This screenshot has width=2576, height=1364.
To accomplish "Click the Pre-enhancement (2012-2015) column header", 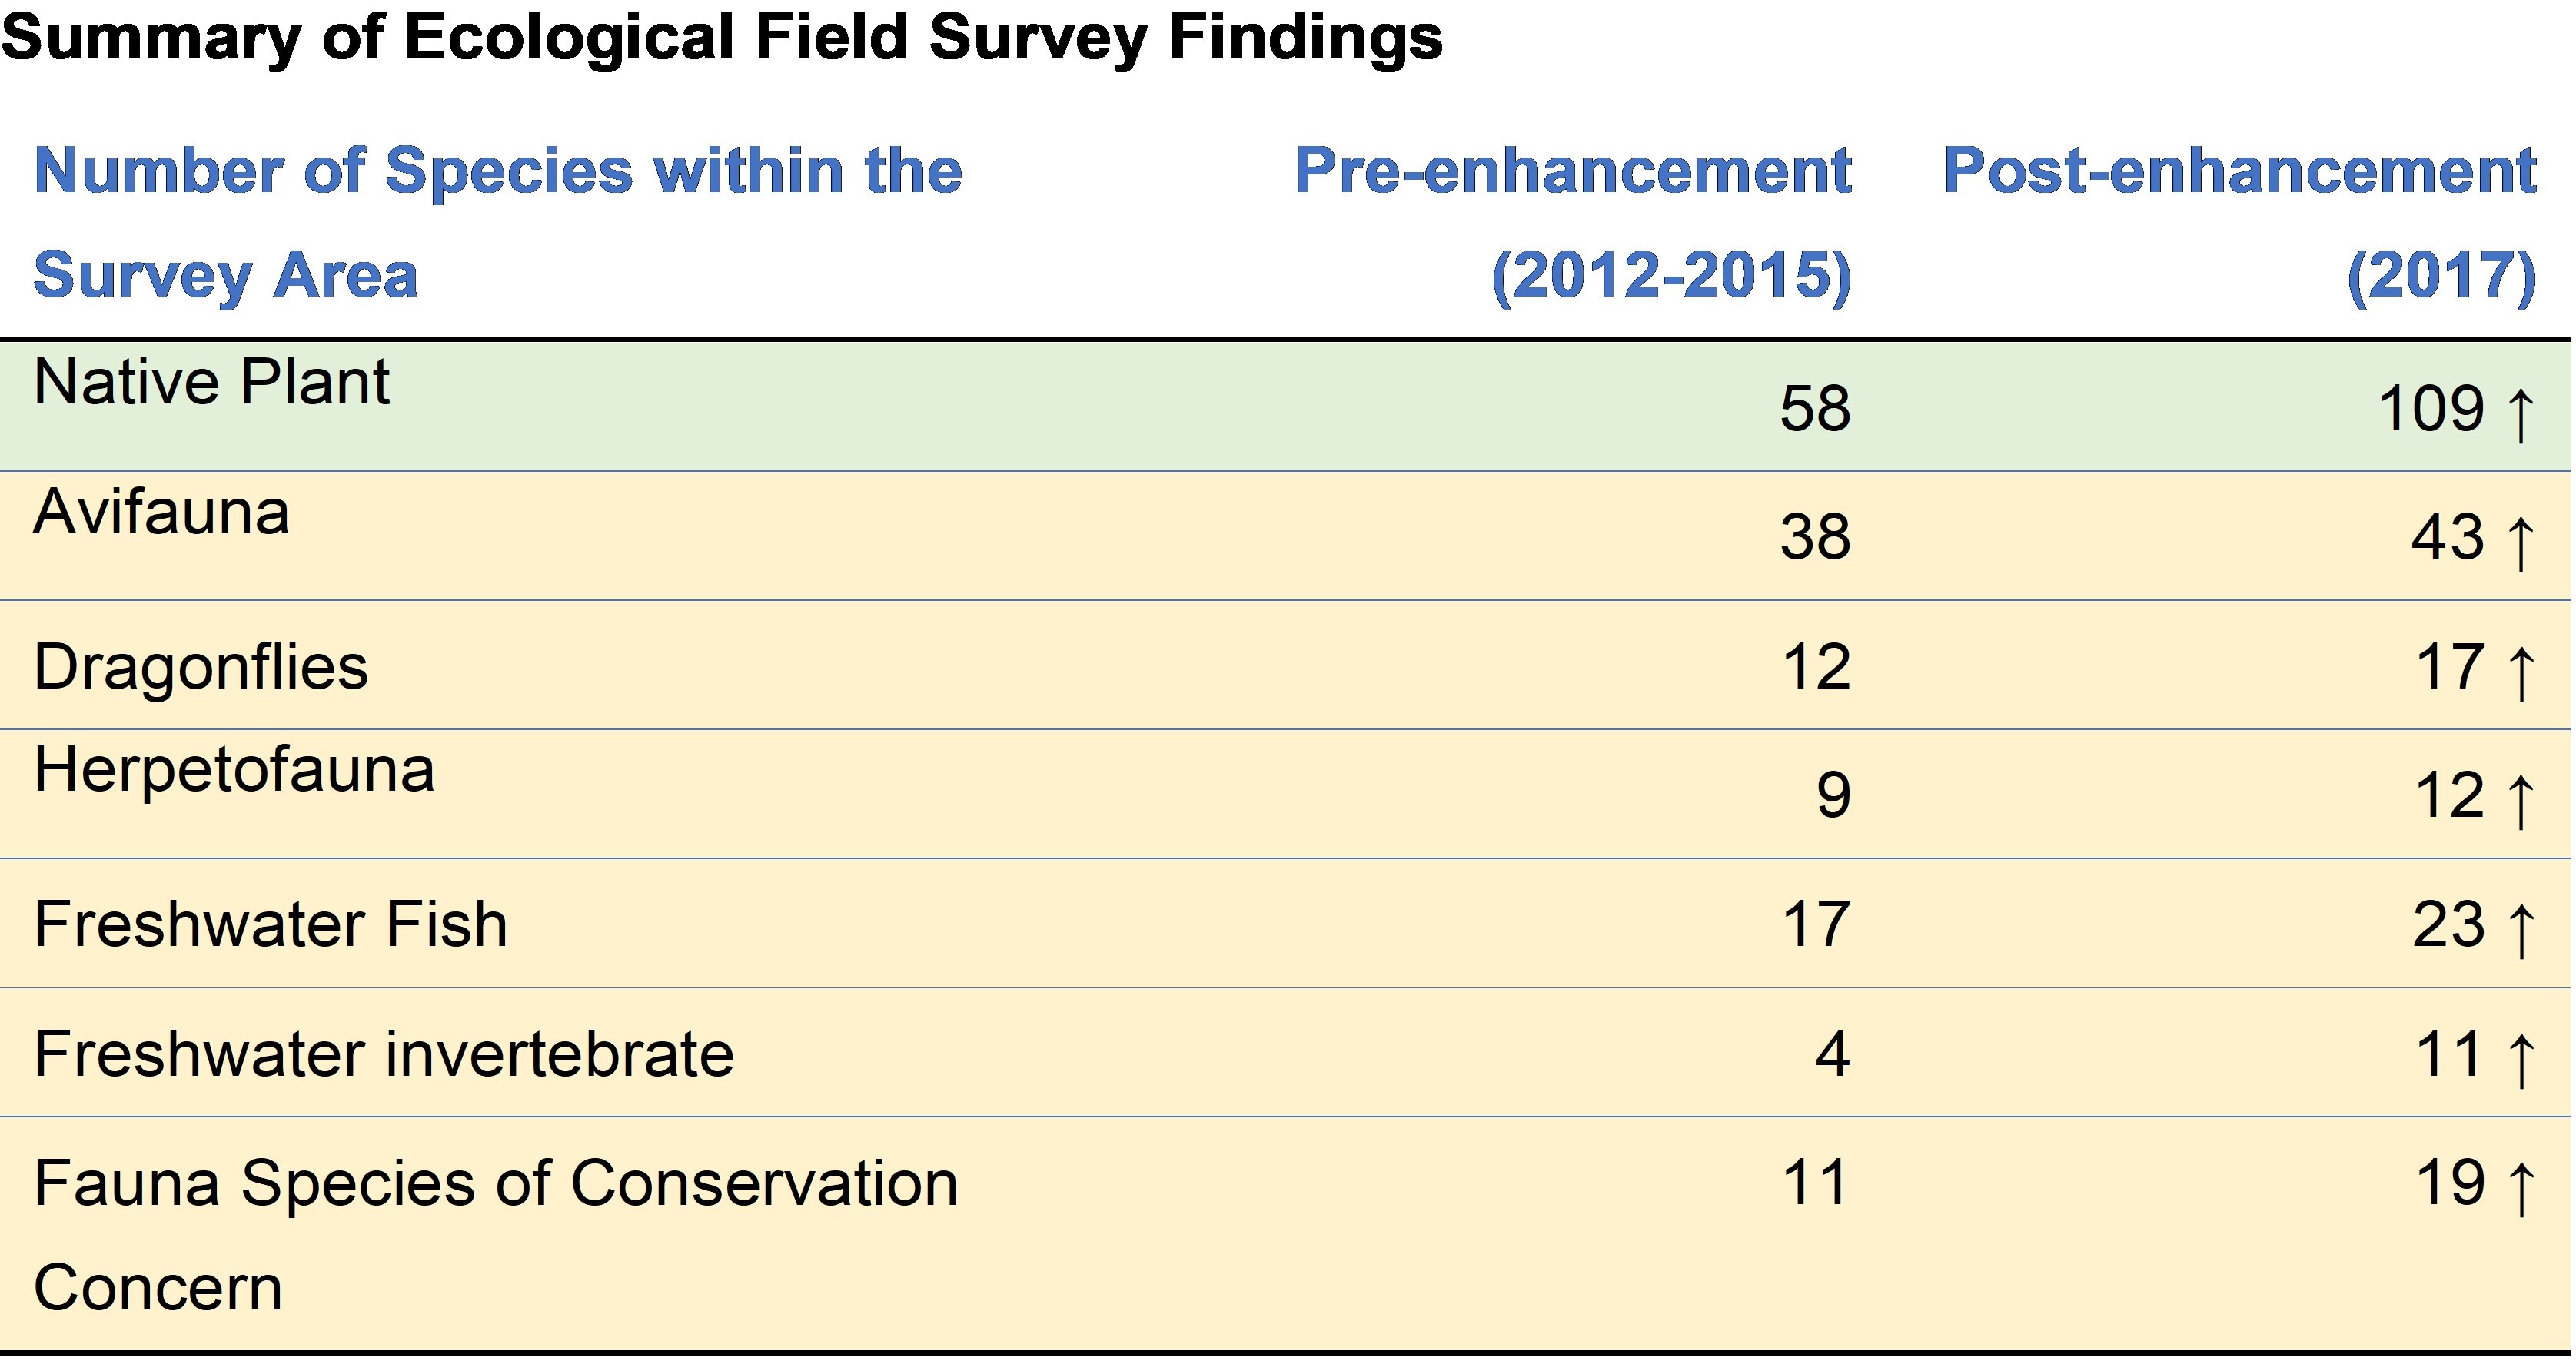I will [1572, 222].
